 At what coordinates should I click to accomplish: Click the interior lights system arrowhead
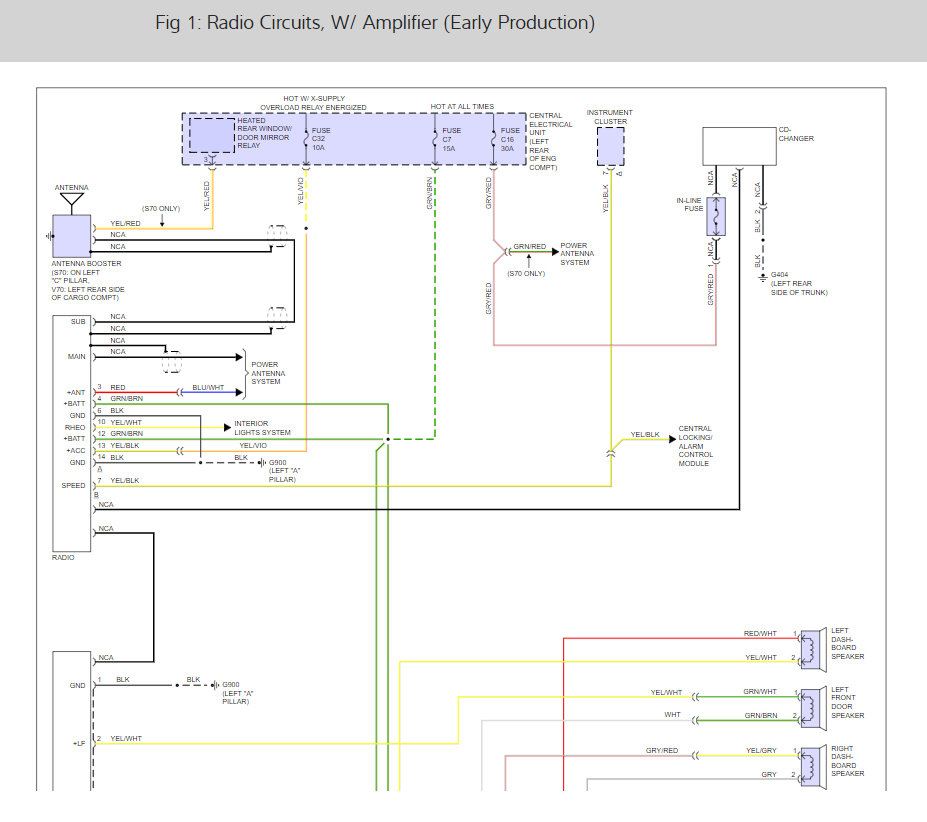228,428
